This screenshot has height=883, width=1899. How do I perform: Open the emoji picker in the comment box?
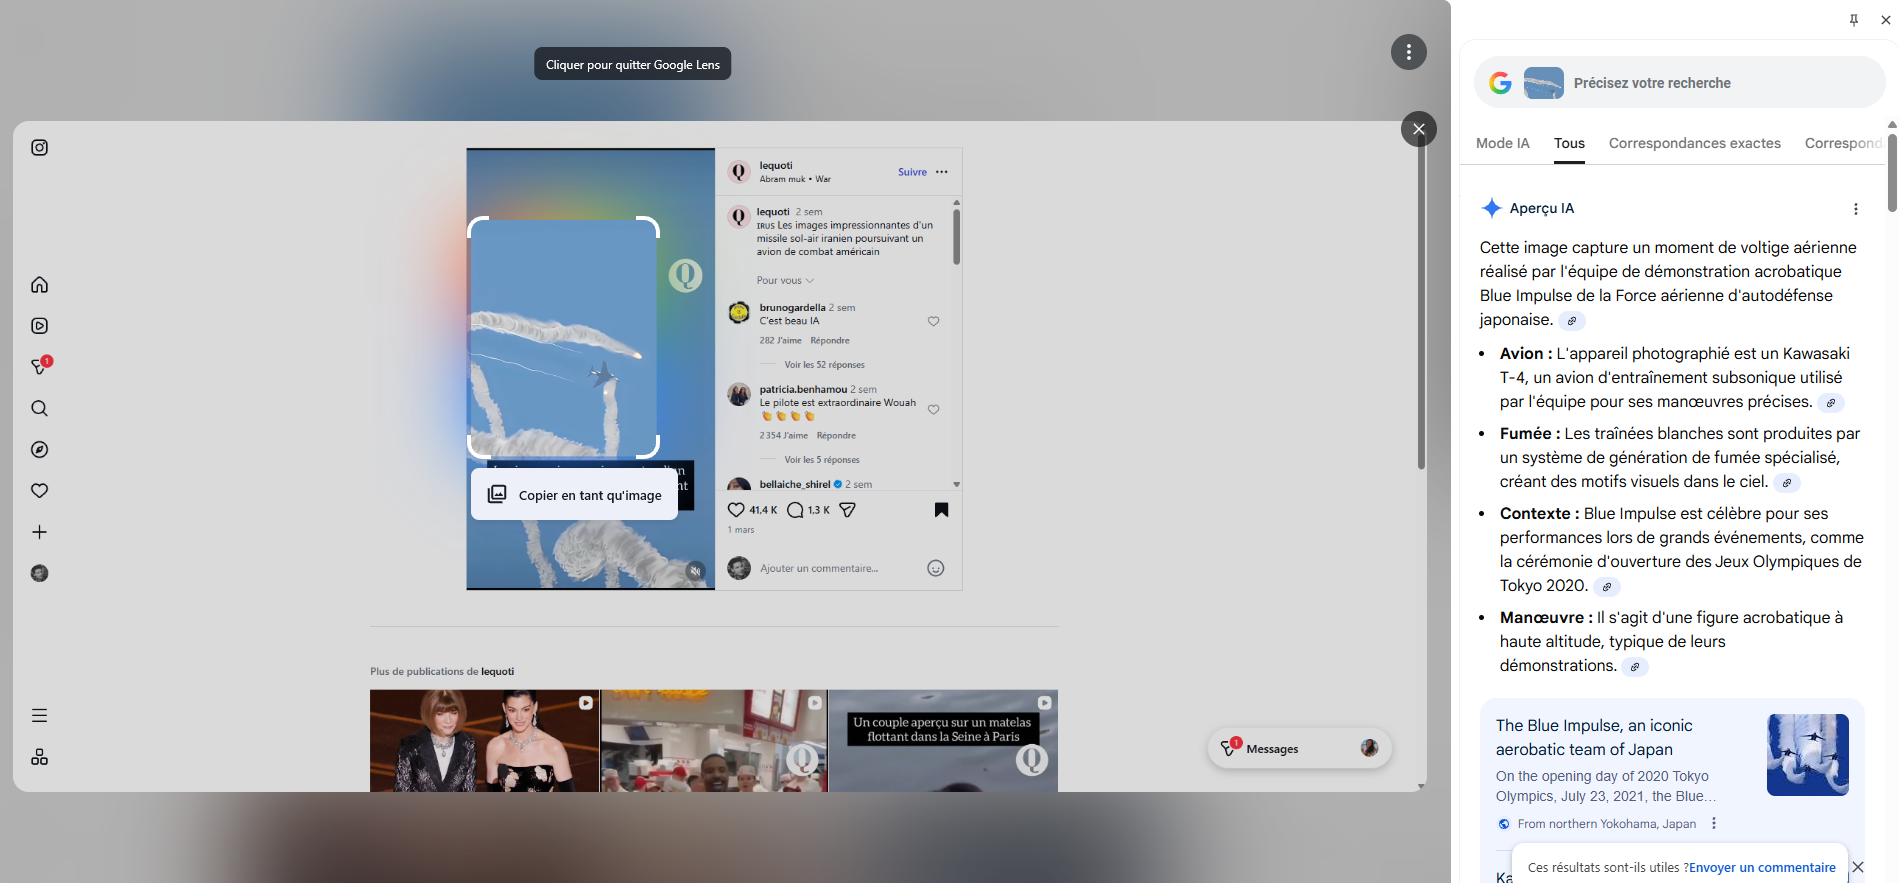coord(936,568)
